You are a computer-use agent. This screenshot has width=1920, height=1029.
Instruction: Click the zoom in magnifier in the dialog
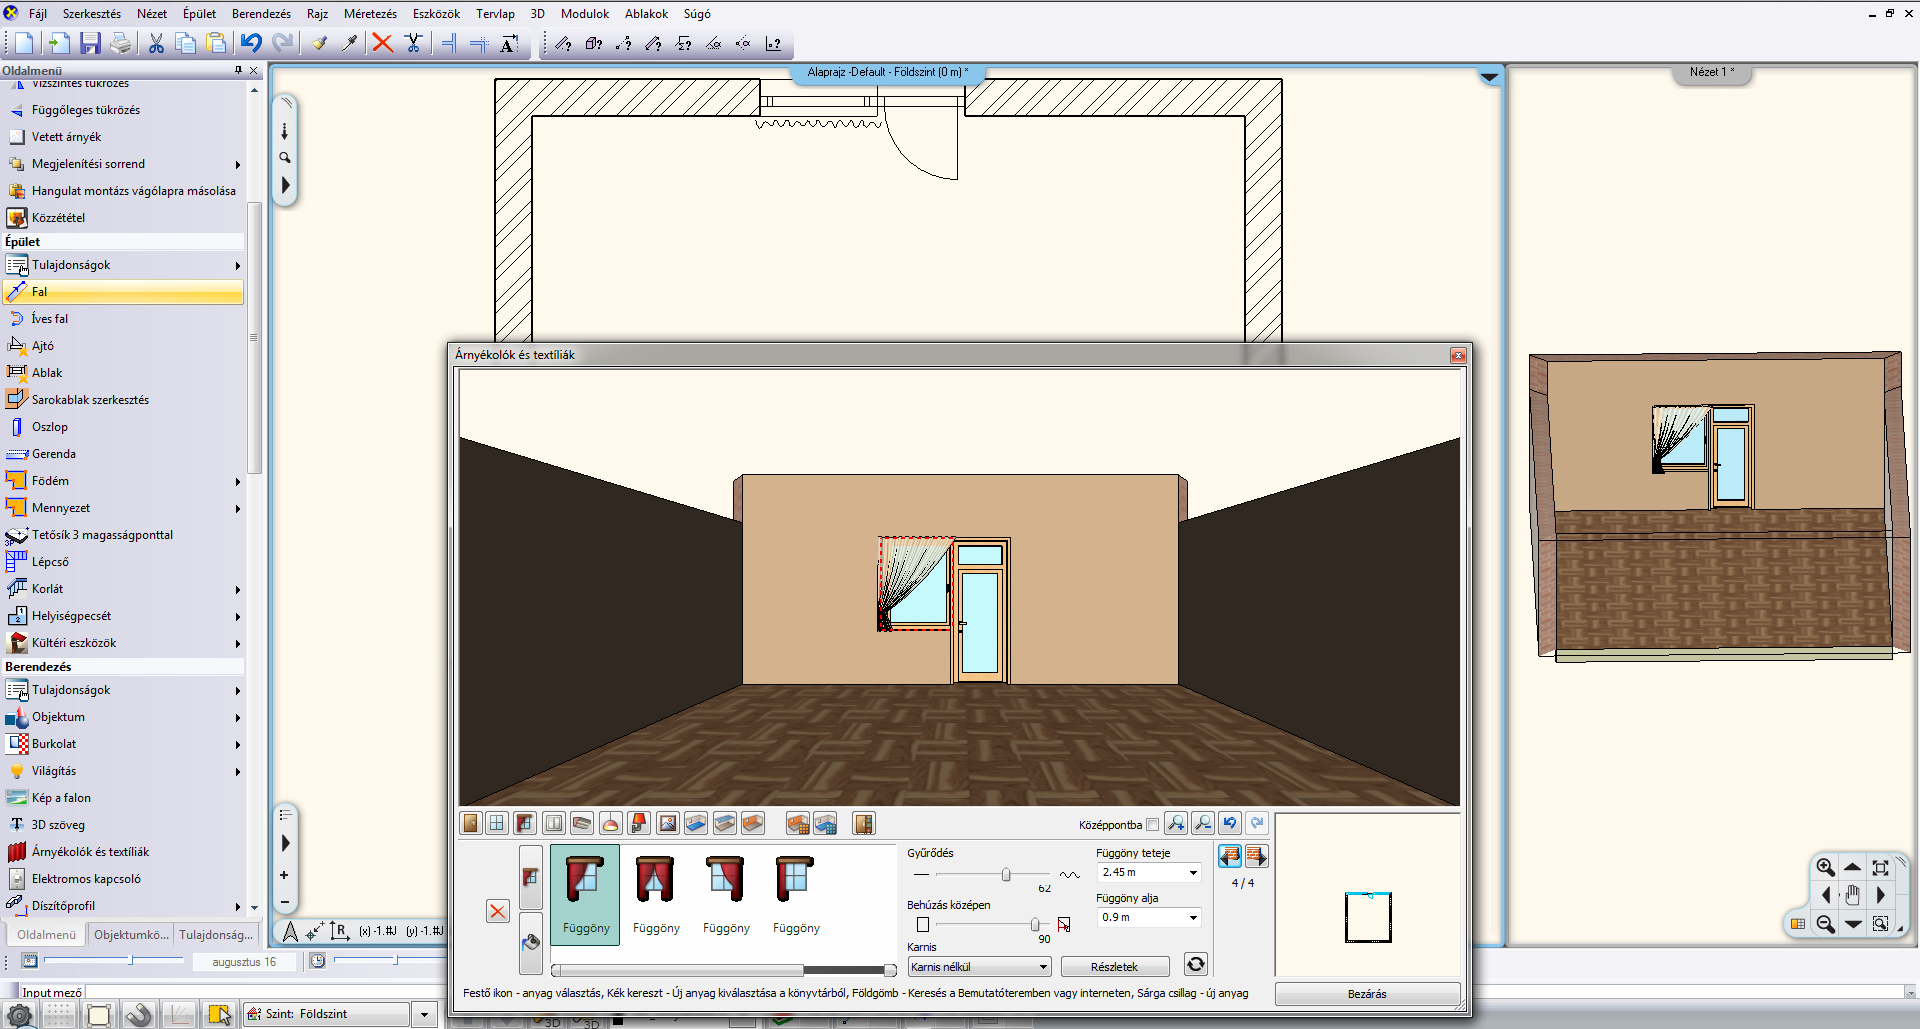(1176, 823)
